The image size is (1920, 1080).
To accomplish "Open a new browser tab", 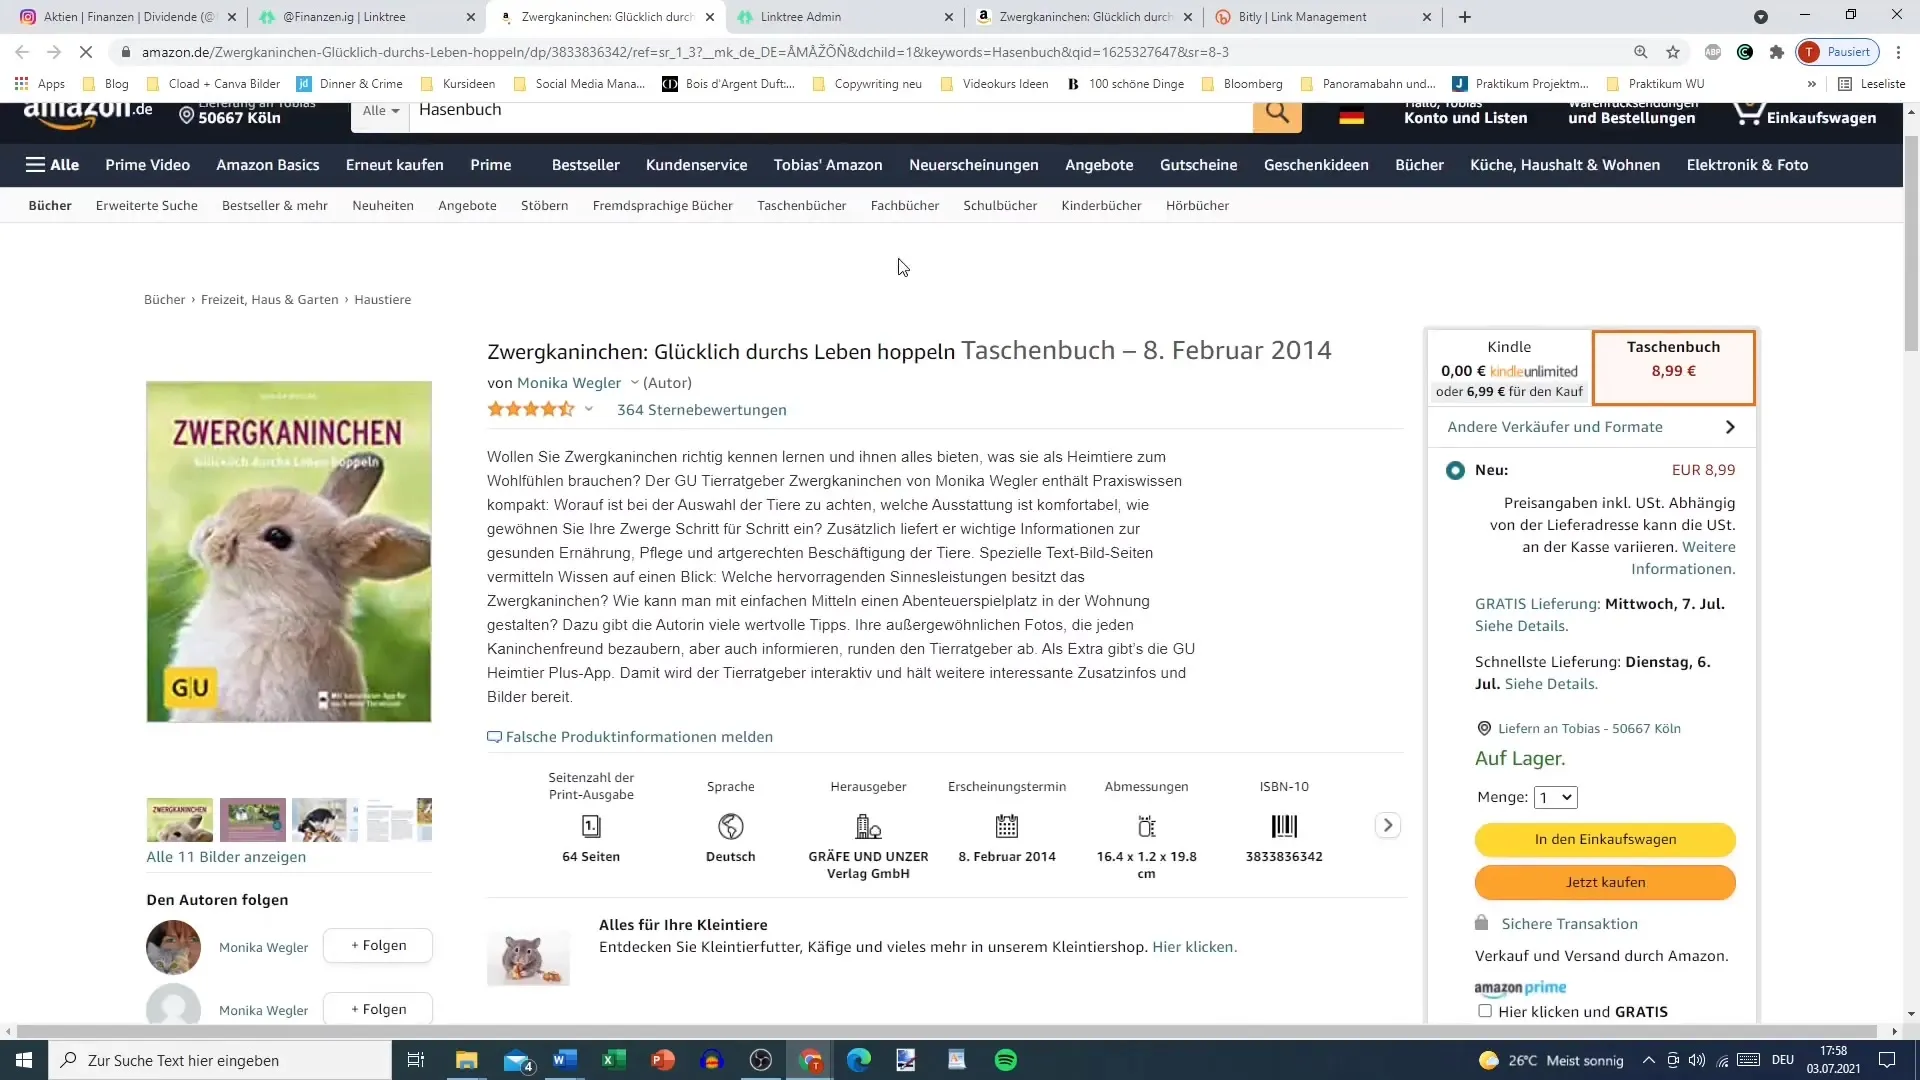I will click(1465, 17).
